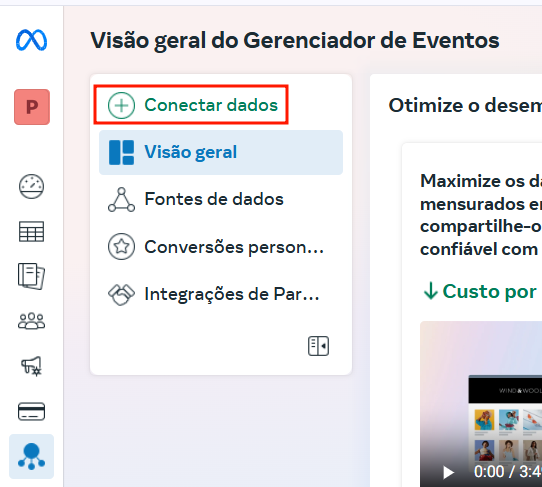Image resolution: width=542 pixels, height=487 pixels.
Task: Play the tutorial video
Action: [x=448, y=472]
